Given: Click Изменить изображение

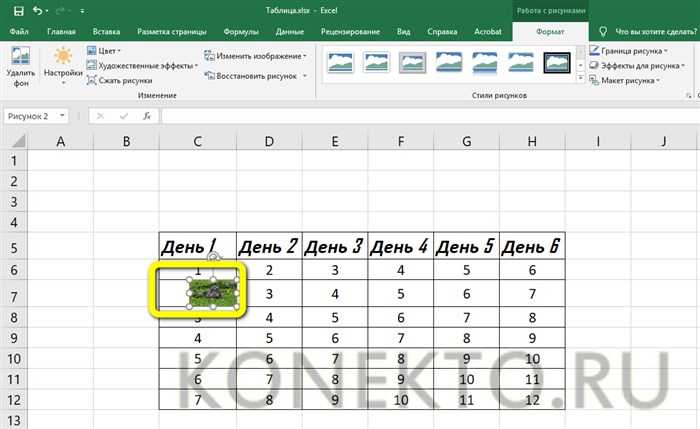Looking at the screenshot, I should click(x=255, y=56).
